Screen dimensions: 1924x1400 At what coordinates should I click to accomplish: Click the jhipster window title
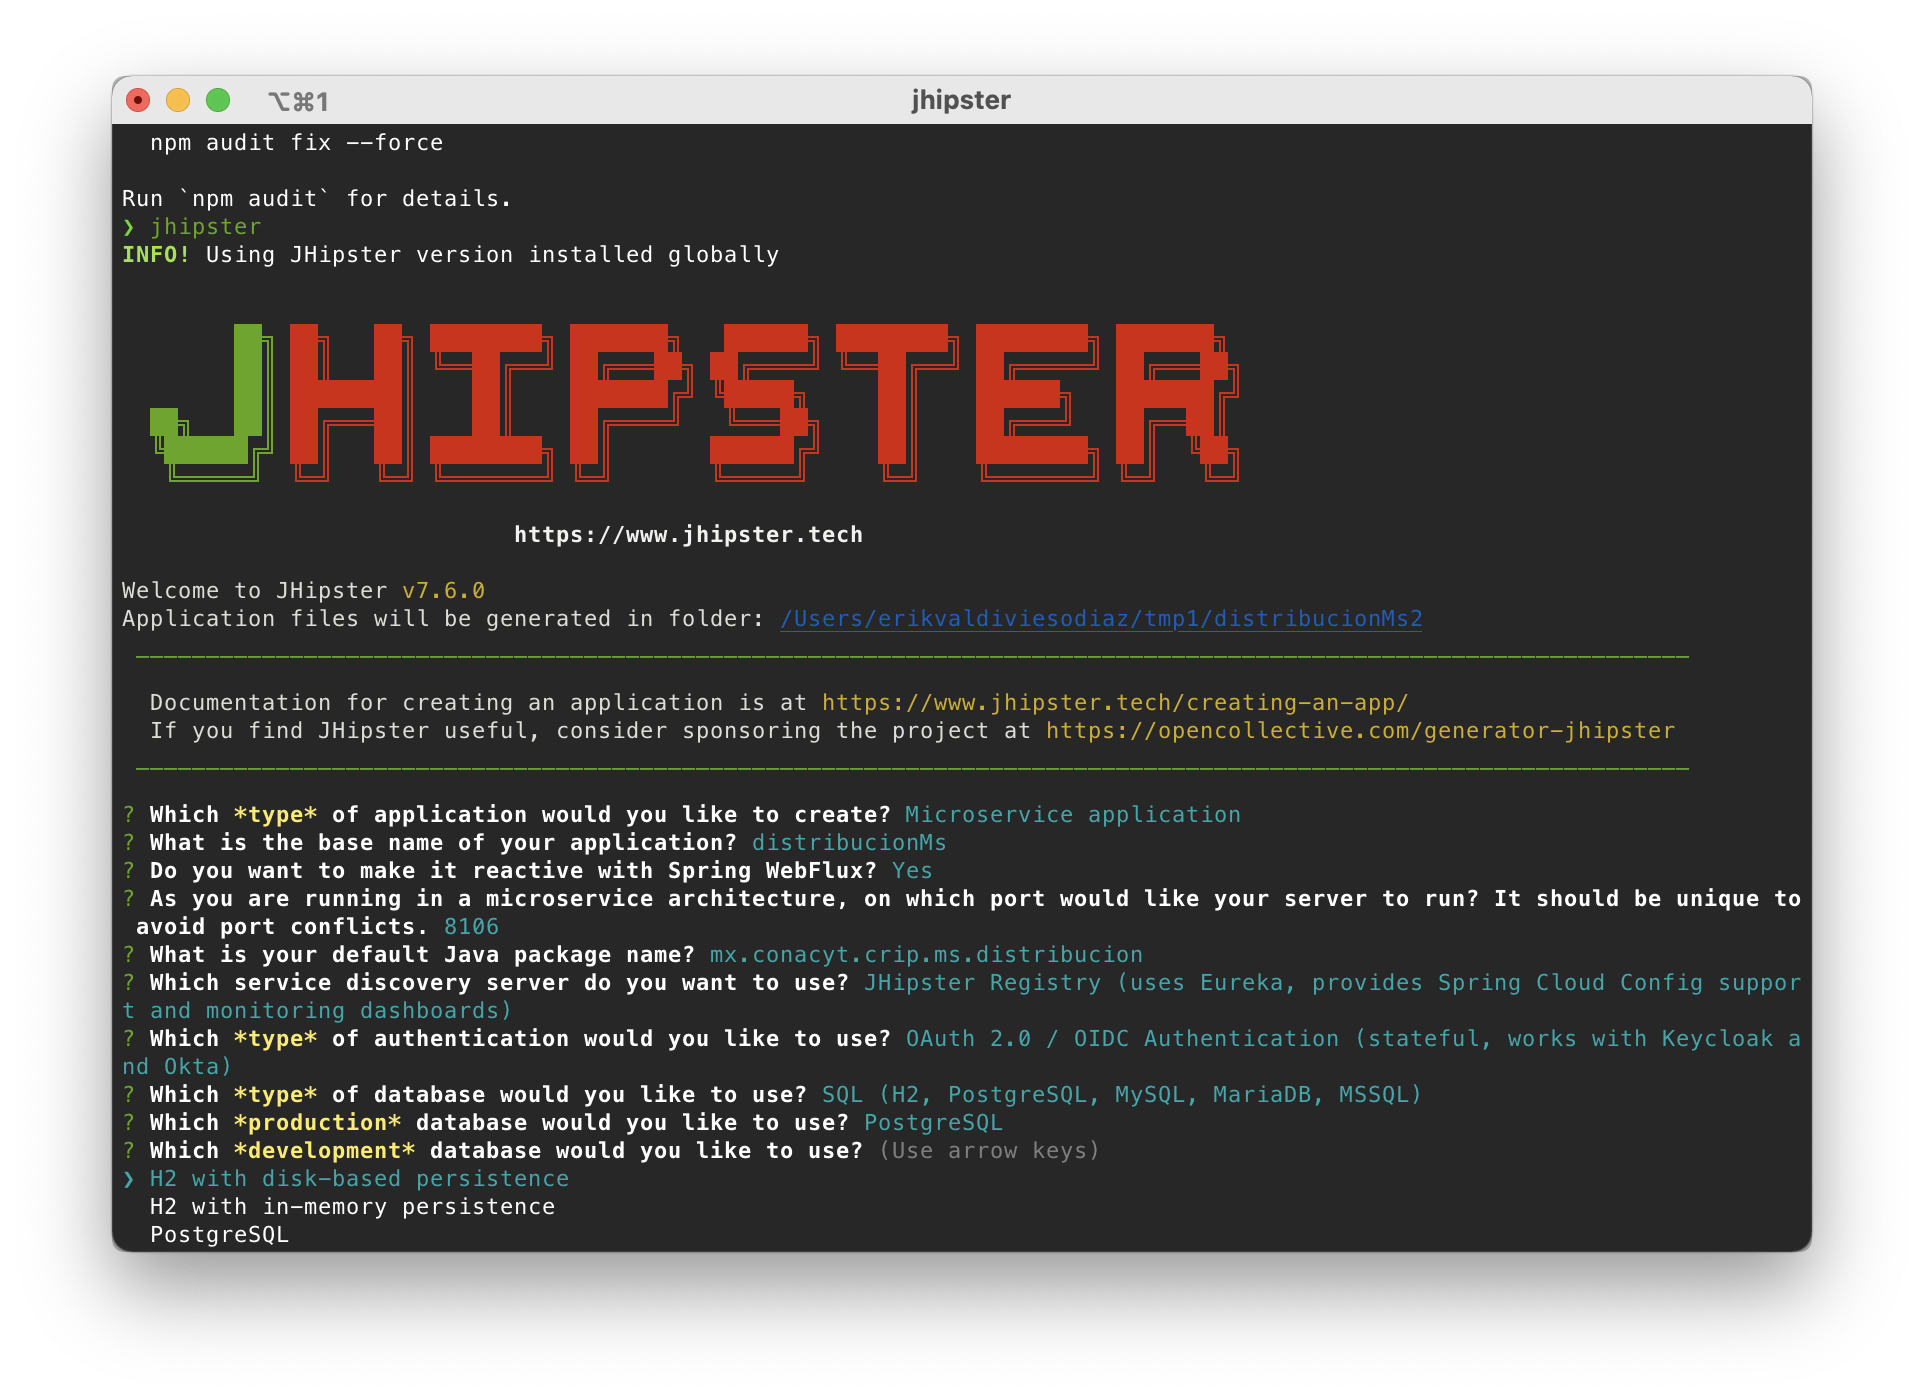point(961,100)
